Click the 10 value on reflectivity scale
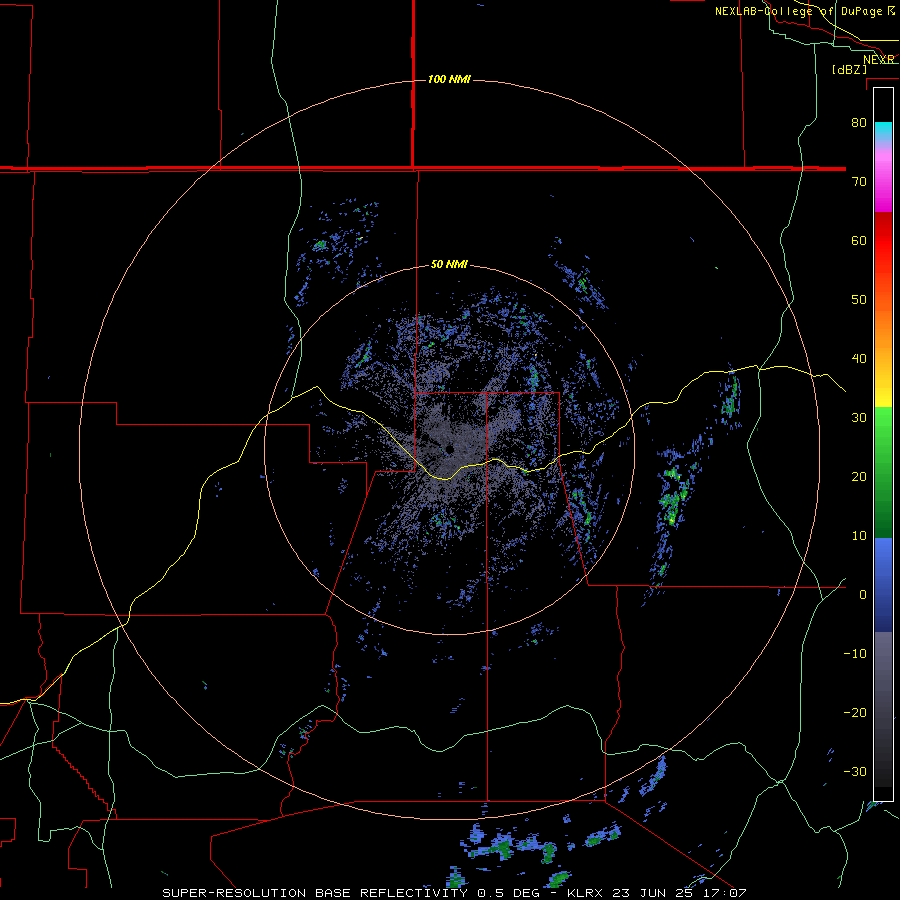Image resolution: width=900 pixels, height=900 pixels. (x=859, y=536)
